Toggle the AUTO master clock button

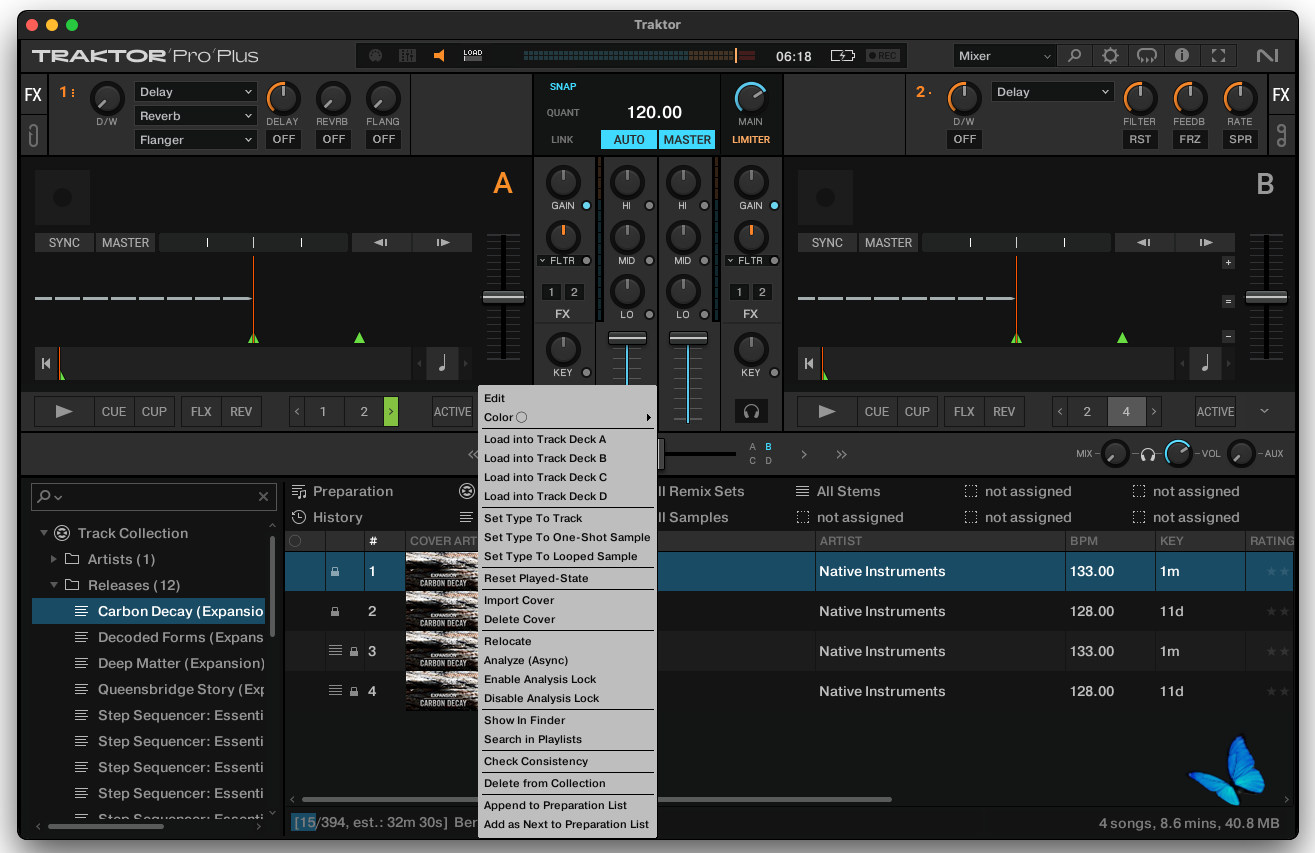click(629, 140)
